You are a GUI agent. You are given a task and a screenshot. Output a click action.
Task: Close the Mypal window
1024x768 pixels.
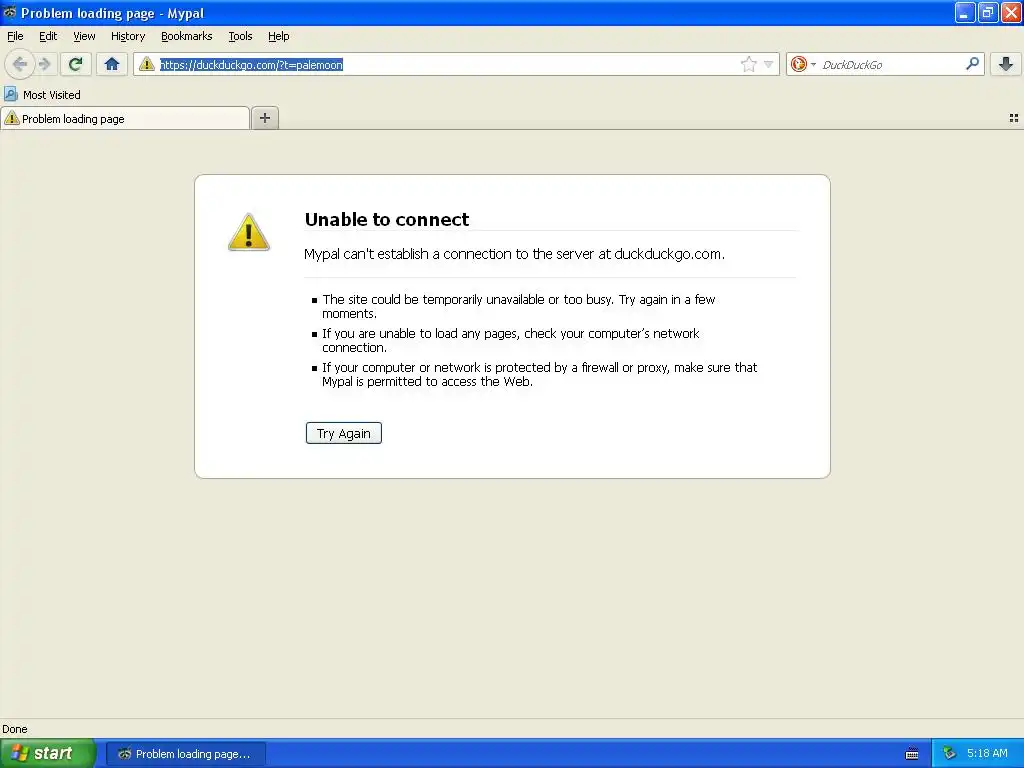tap(1011, 12)
